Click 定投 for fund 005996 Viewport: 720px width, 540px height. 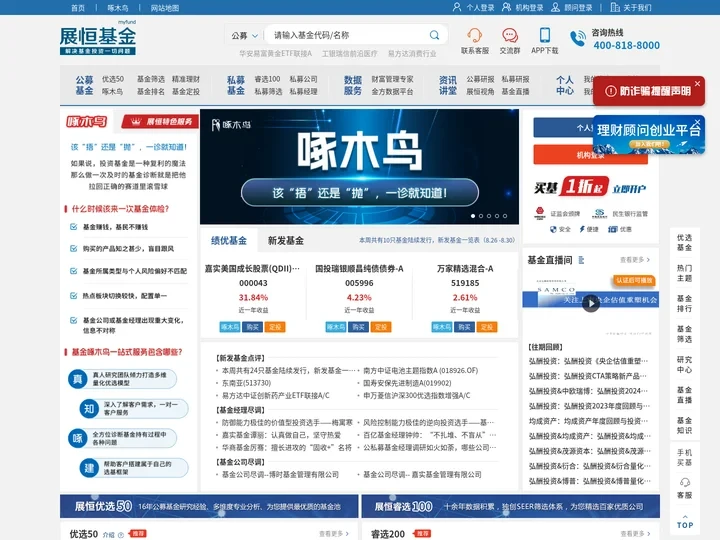click(381, 327)
